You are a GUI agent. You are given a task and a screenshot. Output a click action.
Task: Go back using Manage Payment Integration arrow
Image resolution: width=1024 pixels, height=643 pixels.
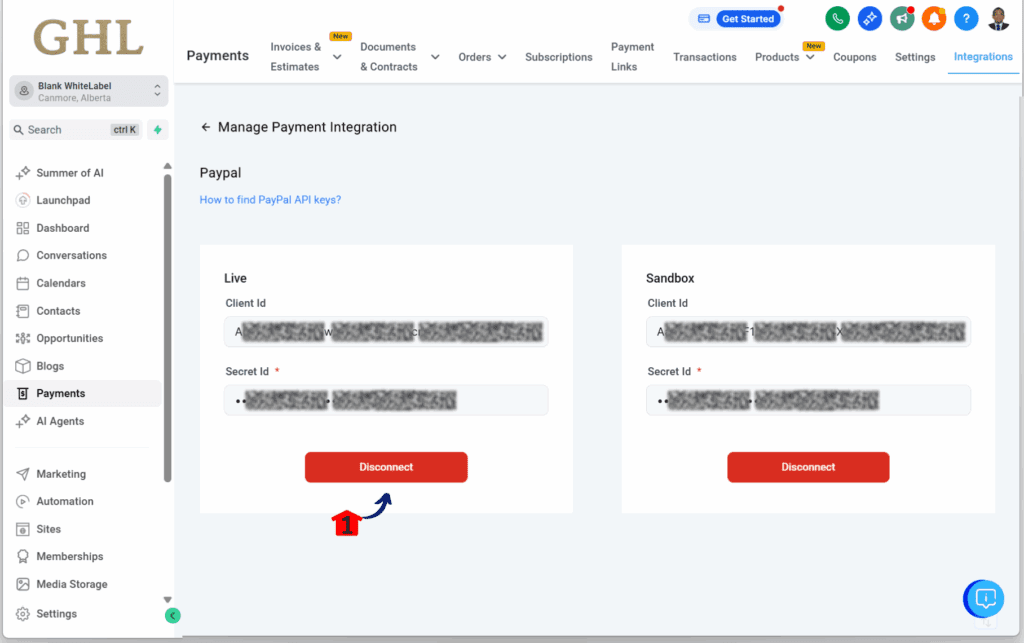pyautogui.click(x=206, y=127)
